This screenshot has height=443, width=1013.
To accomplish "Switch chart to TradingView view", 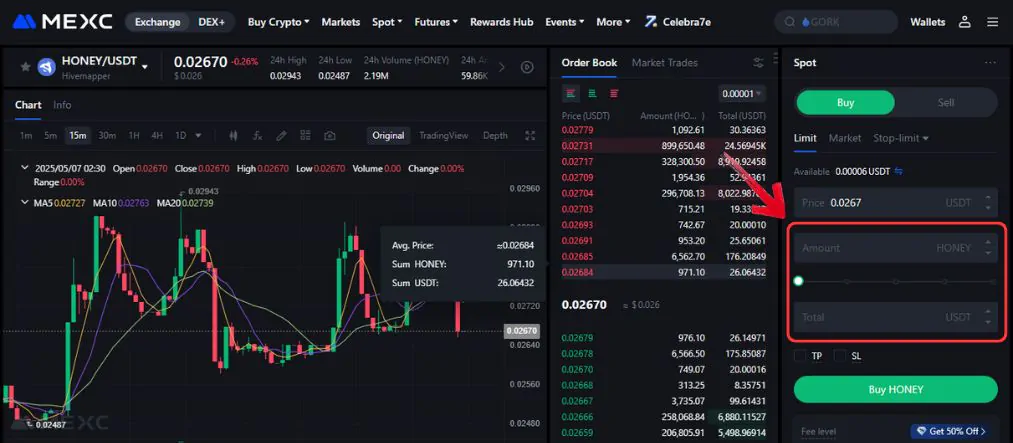I will (443, 136).
